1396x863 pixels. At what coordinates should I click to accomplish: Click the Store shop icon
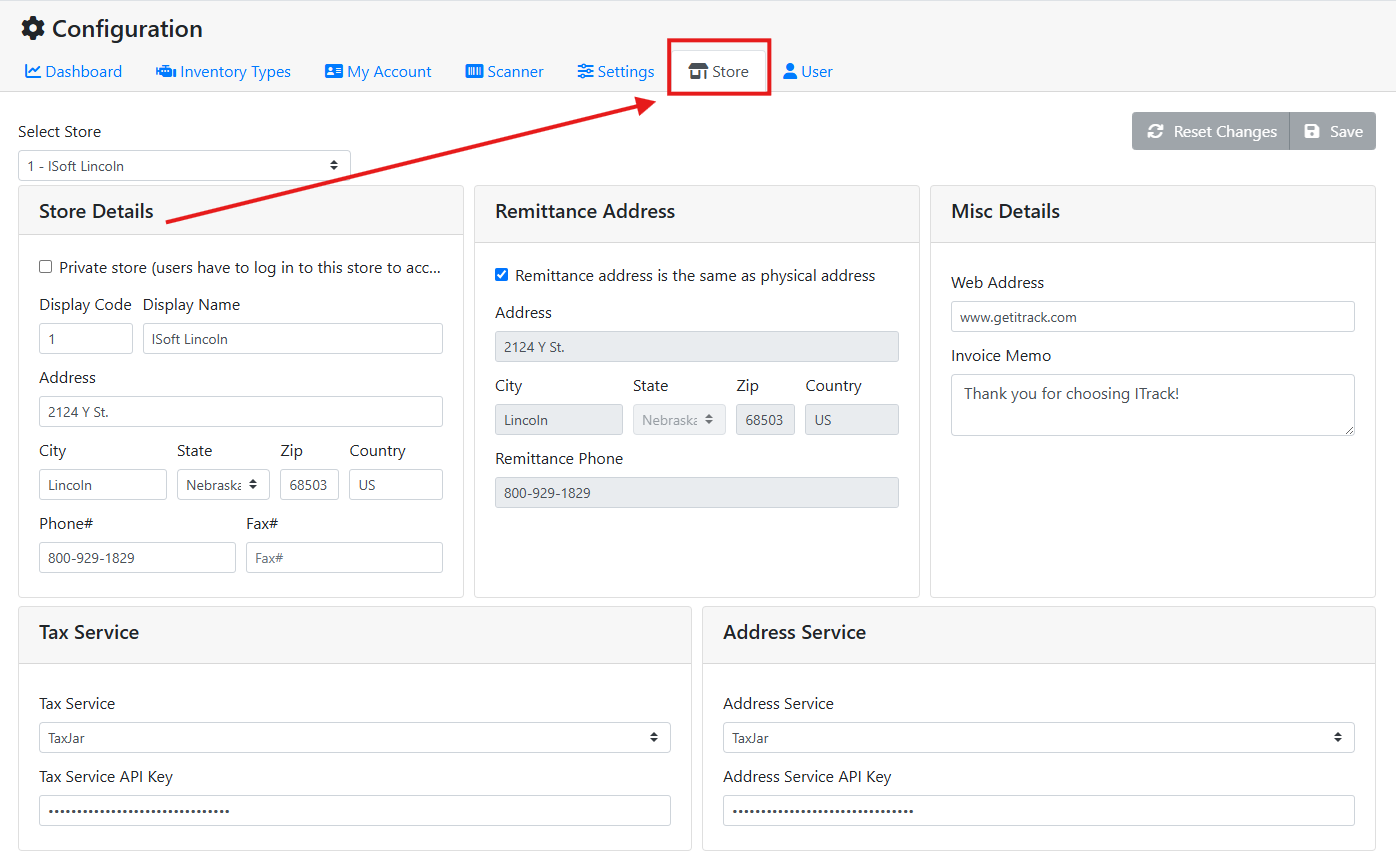[698, 72]
